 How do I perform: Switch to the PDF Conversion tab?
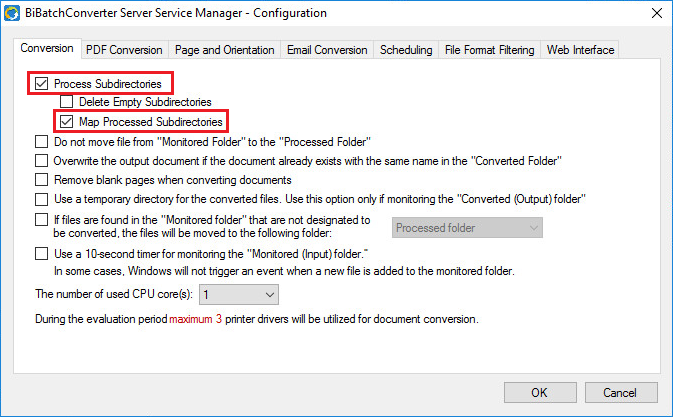[124, 50]
